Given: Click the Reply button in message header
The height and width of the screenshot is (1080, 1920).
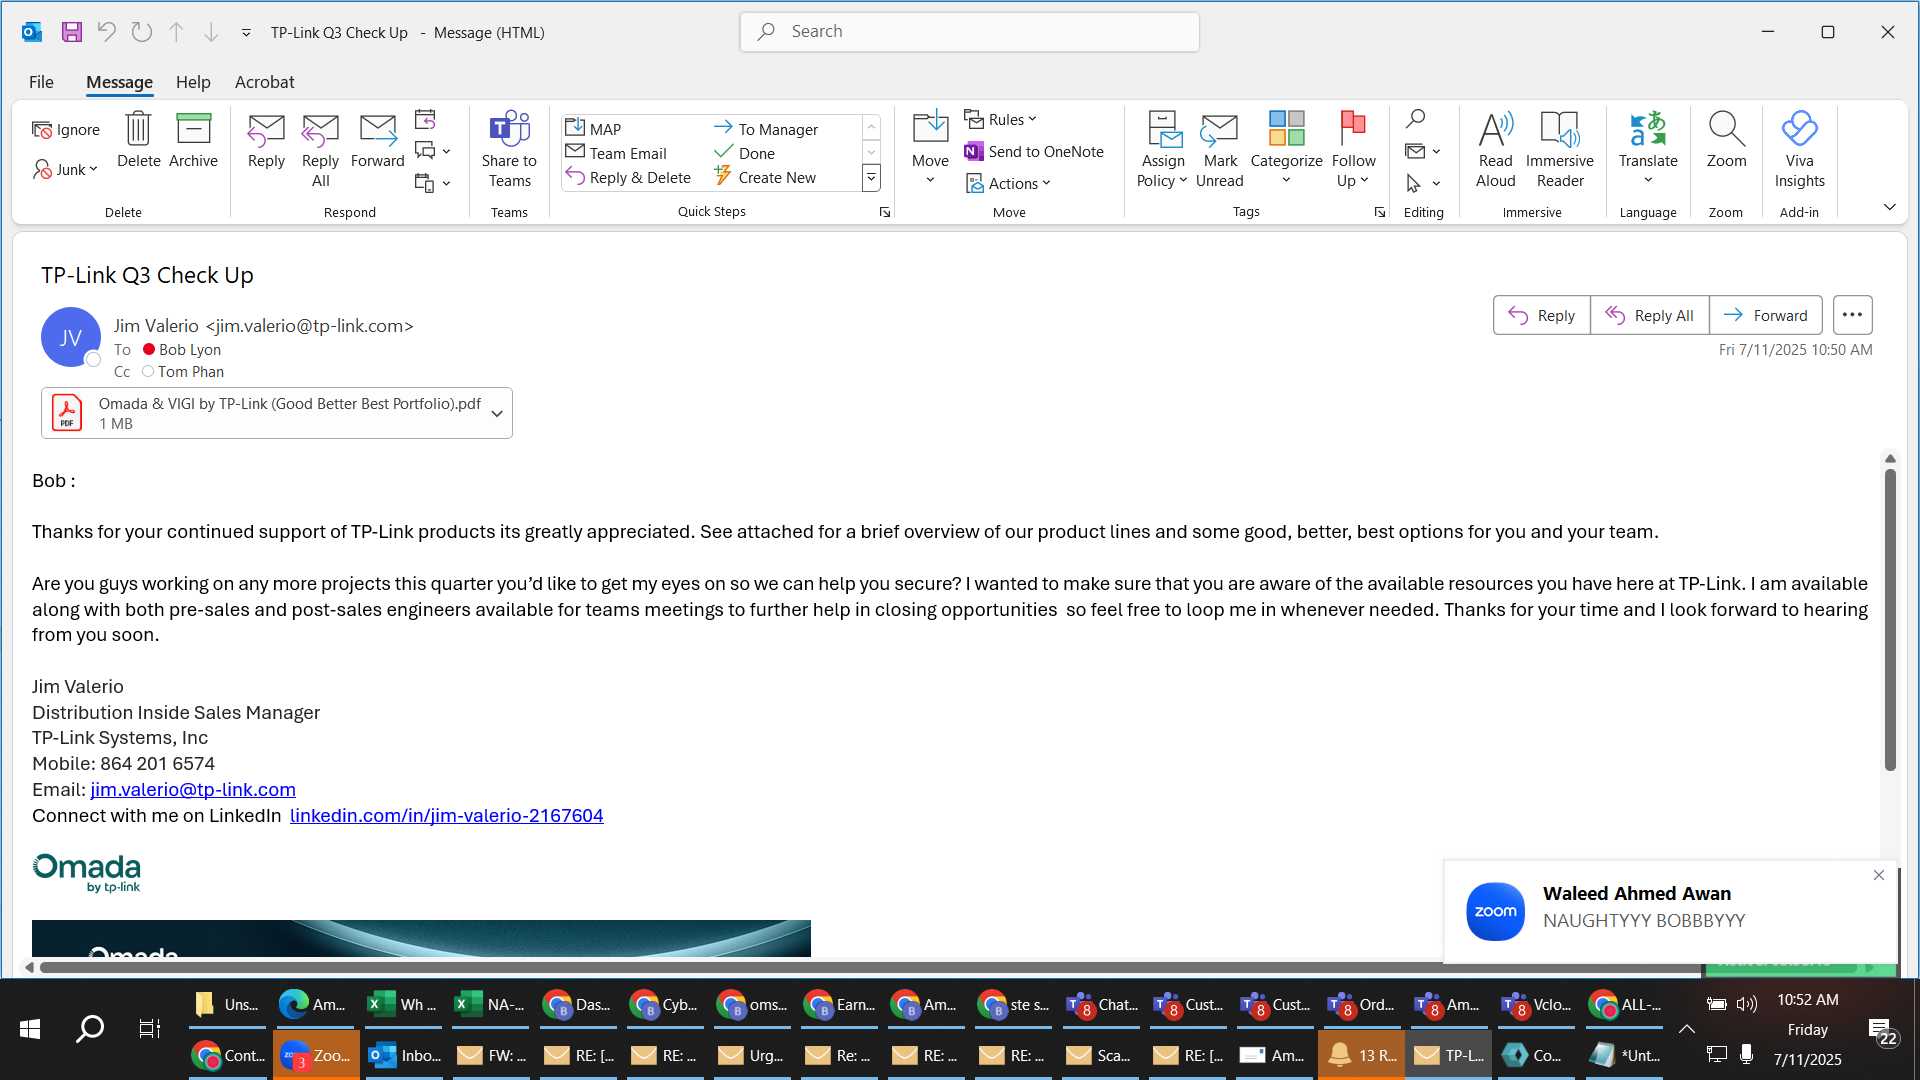Looking at the screenshot, I should 1541,315.
